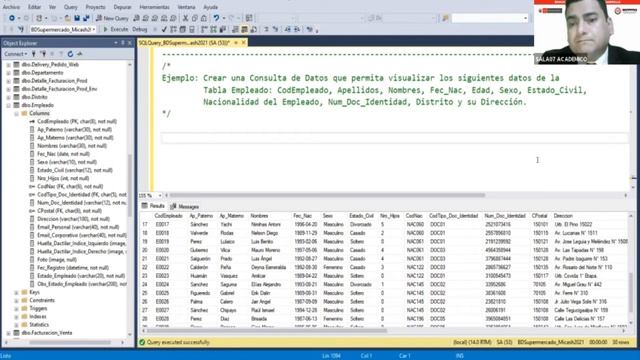Click the Execute query button

[116, 29]
